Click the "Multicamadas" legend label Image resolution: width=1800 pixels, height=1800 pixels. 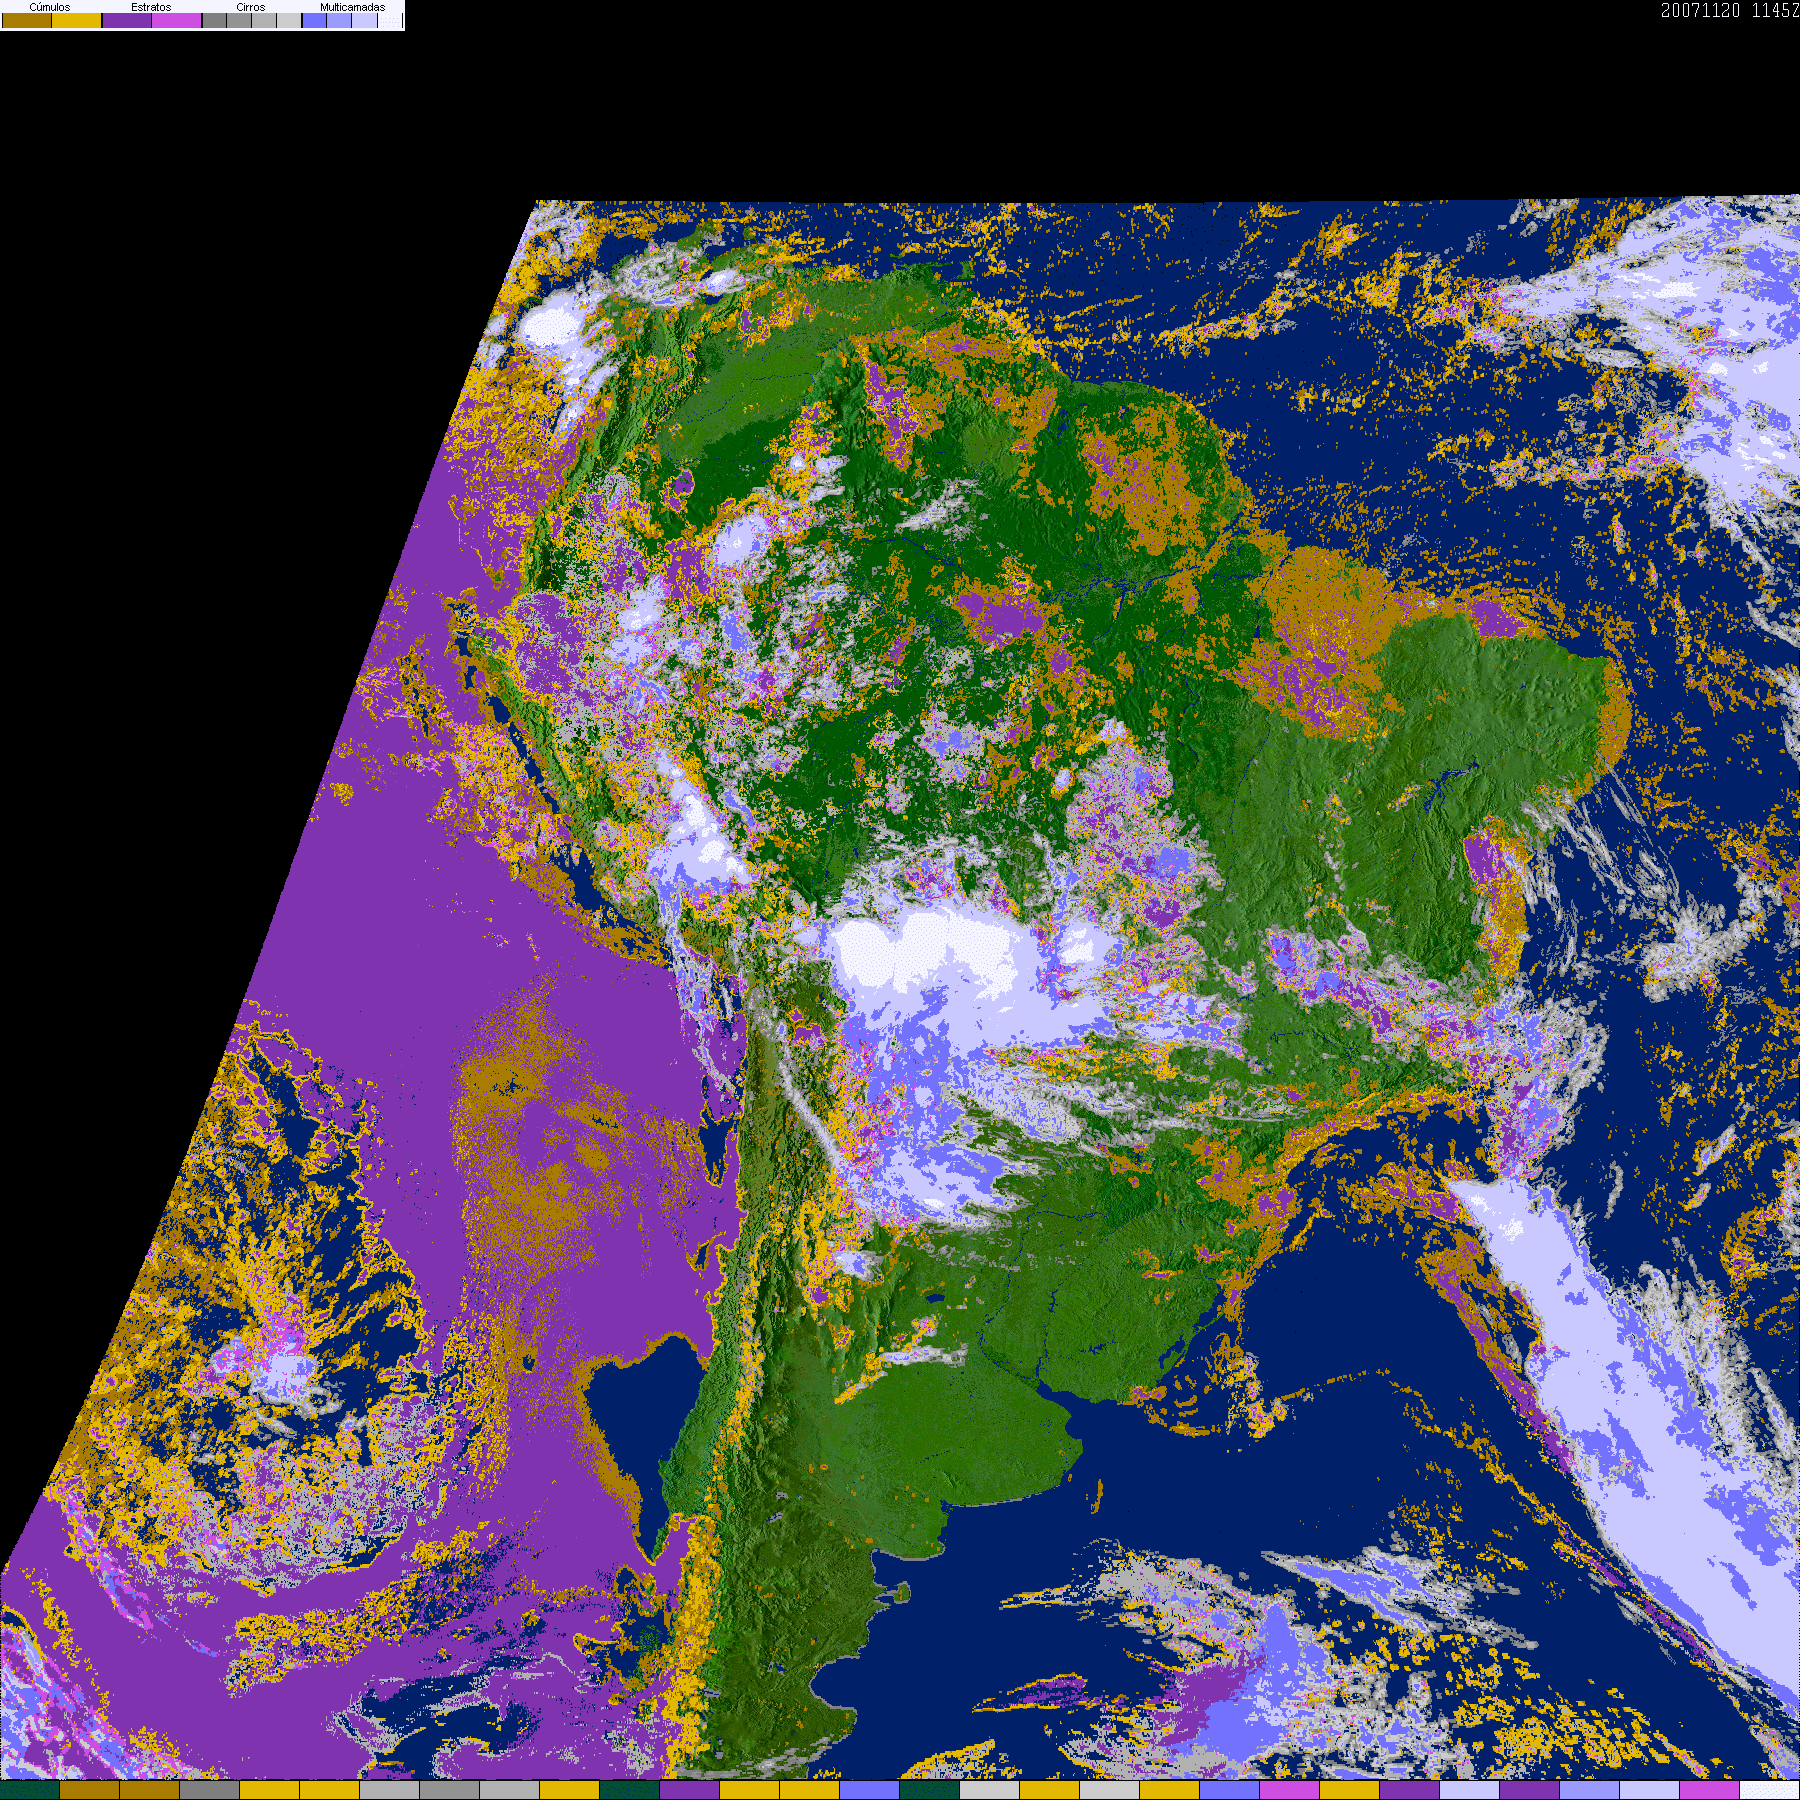(353, 7)
